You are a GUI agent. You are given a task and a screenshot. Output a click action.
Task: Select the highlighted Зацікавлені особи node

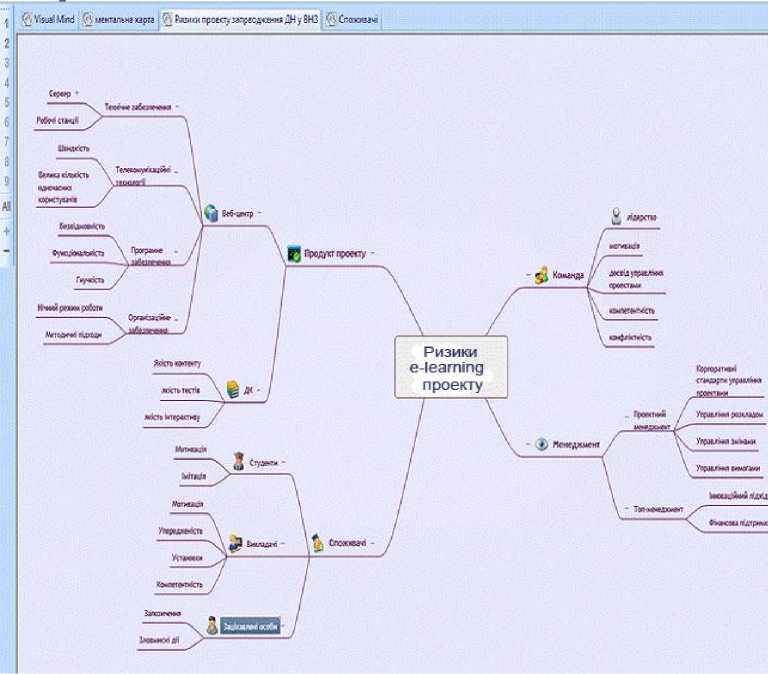[x=250, y=626]
